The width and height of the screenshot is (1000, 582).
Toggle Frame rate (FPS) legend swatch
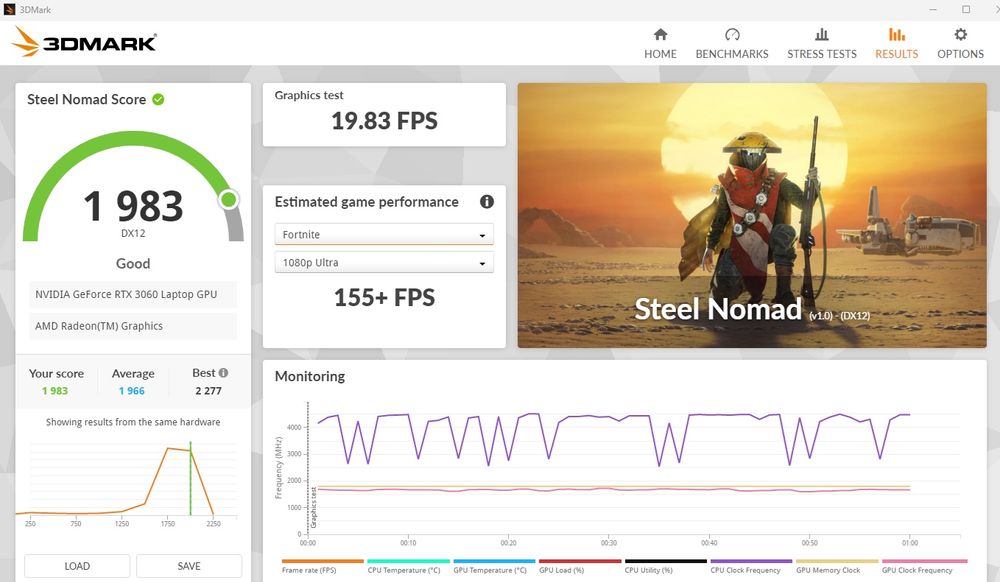pos(322,562)
